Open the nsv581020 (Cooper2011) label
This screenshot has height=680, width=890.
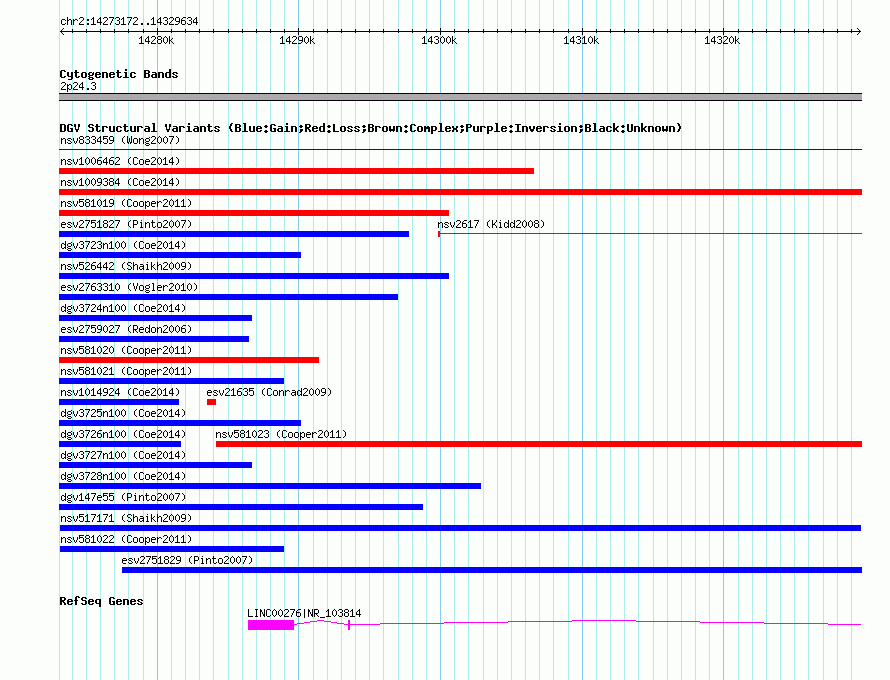[x=126, y=350]
